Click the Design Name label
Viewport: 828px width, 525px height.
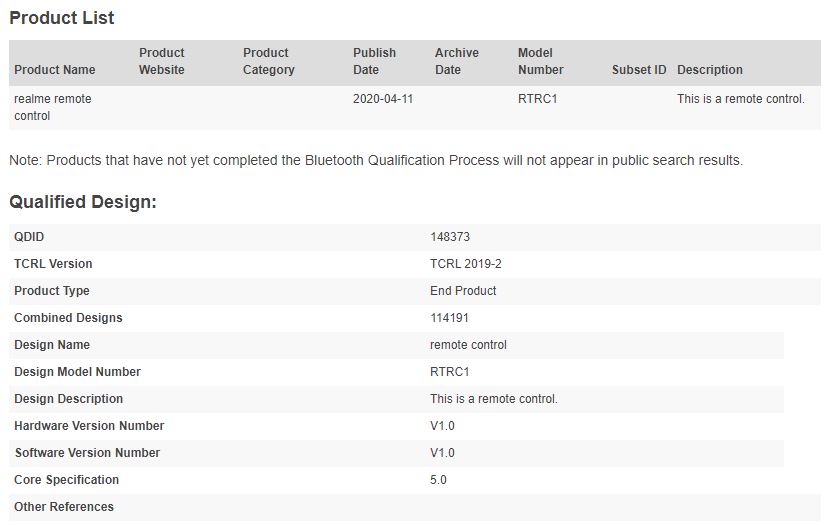pyautogui.click(x=52, y=344)
